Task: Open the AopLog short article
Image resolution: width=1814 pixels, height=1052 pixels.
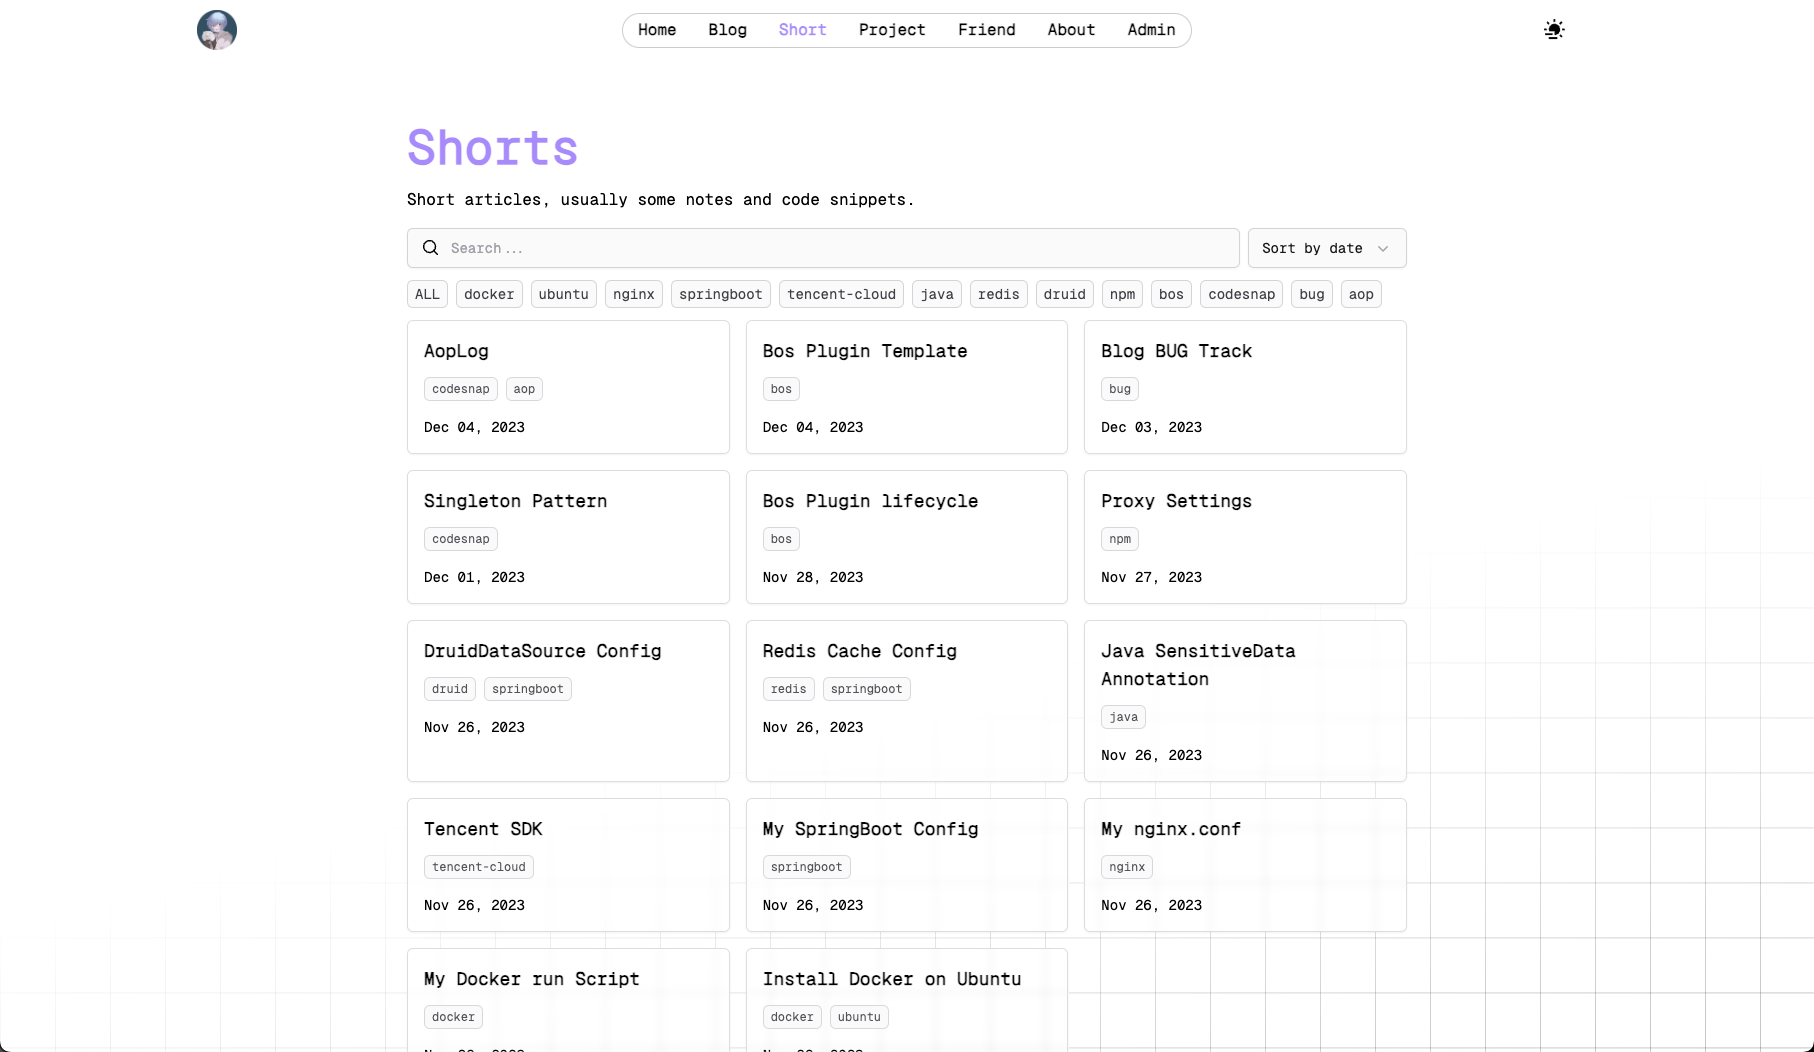Action: pyautogui.click(x=568, y=387)
